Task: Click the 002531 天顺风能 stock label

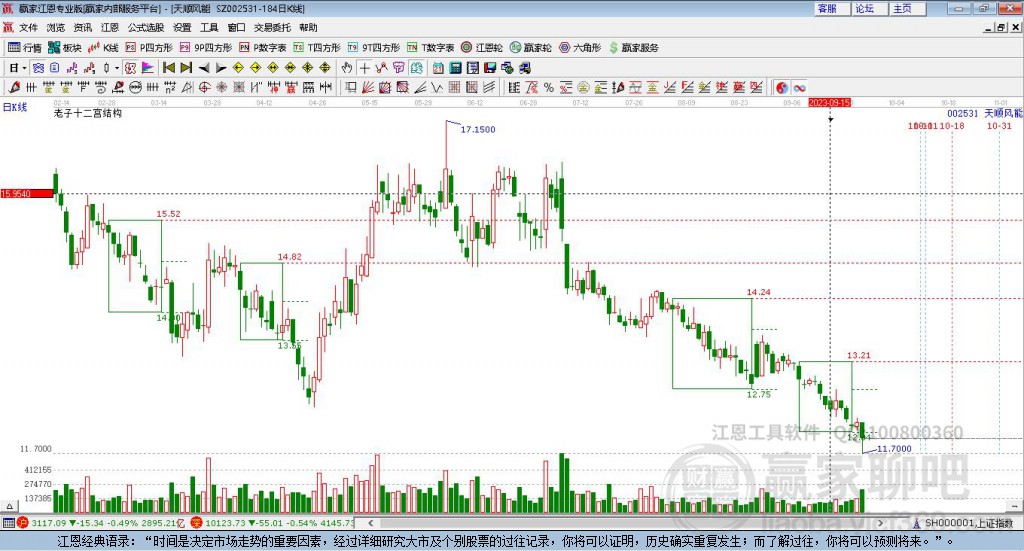Action: 985,114
